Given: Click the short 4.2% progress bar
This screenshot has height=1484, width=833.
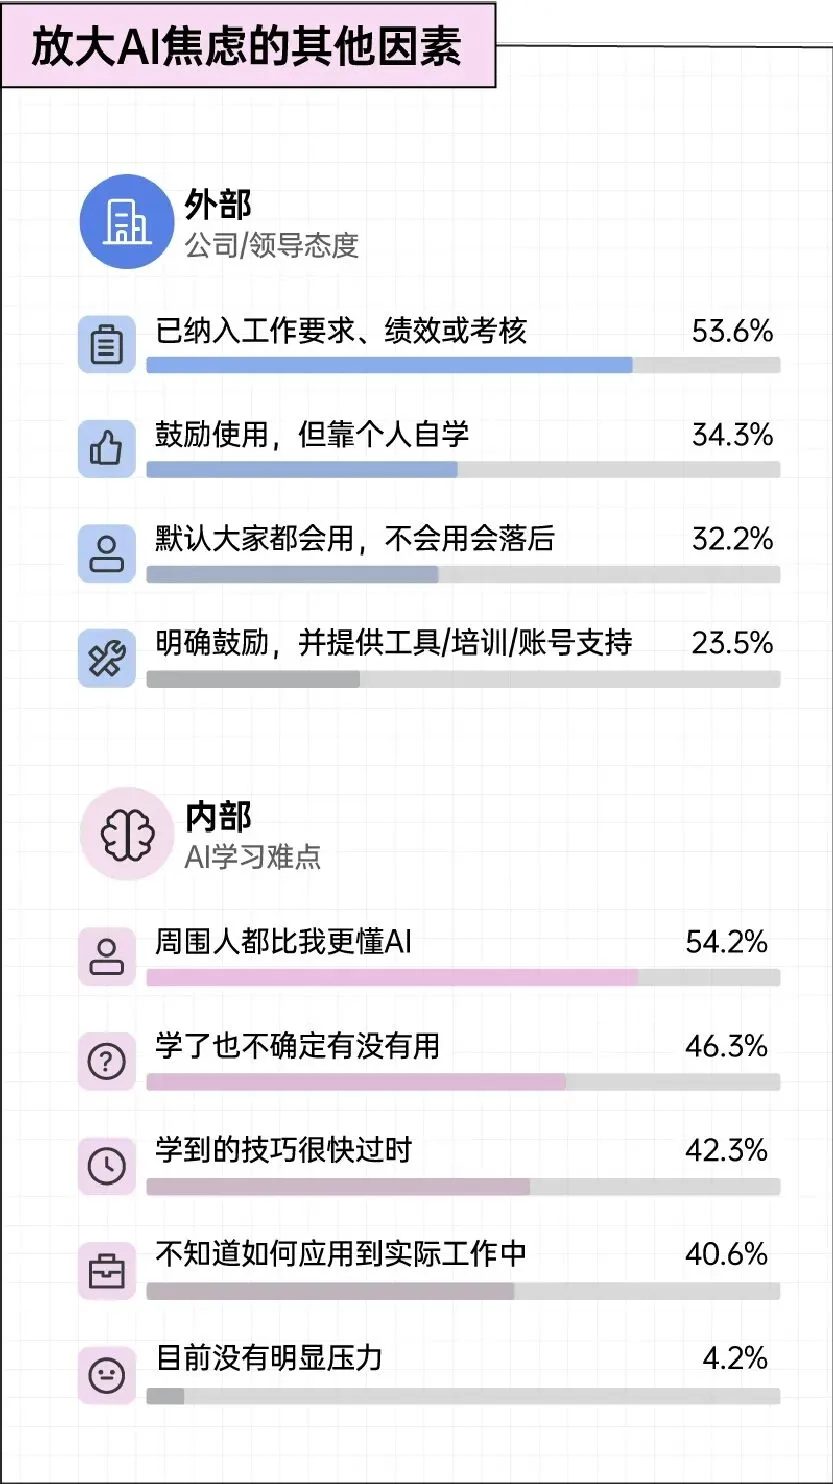Looking at the screenshot, I should [x=463, y=1395].
